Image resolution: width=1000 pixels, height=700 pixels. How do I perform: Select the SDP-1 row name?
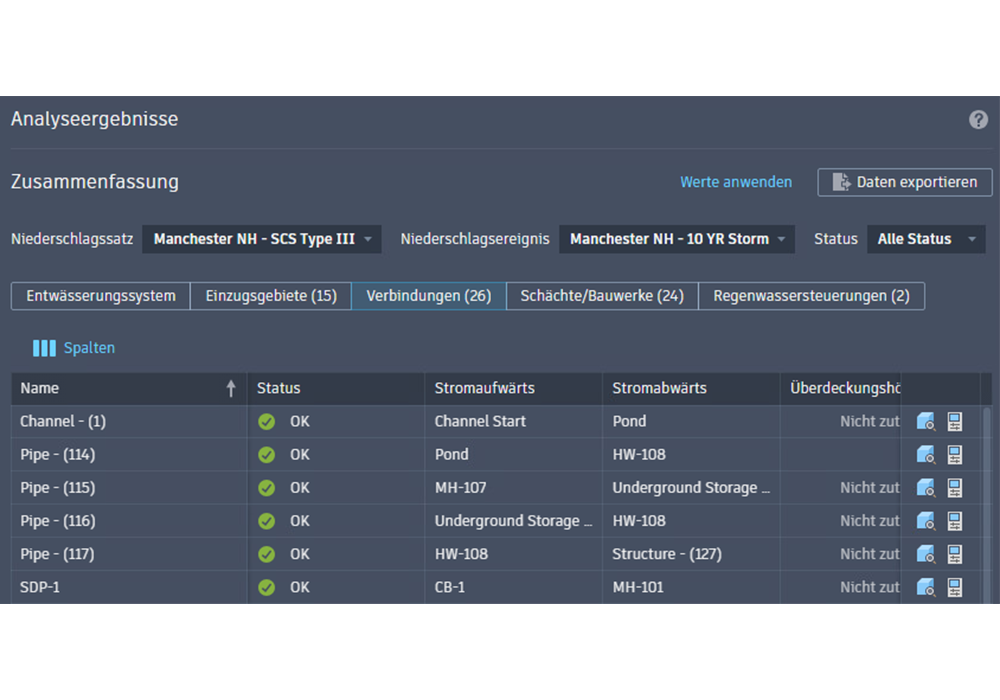[x=40, y=587]
